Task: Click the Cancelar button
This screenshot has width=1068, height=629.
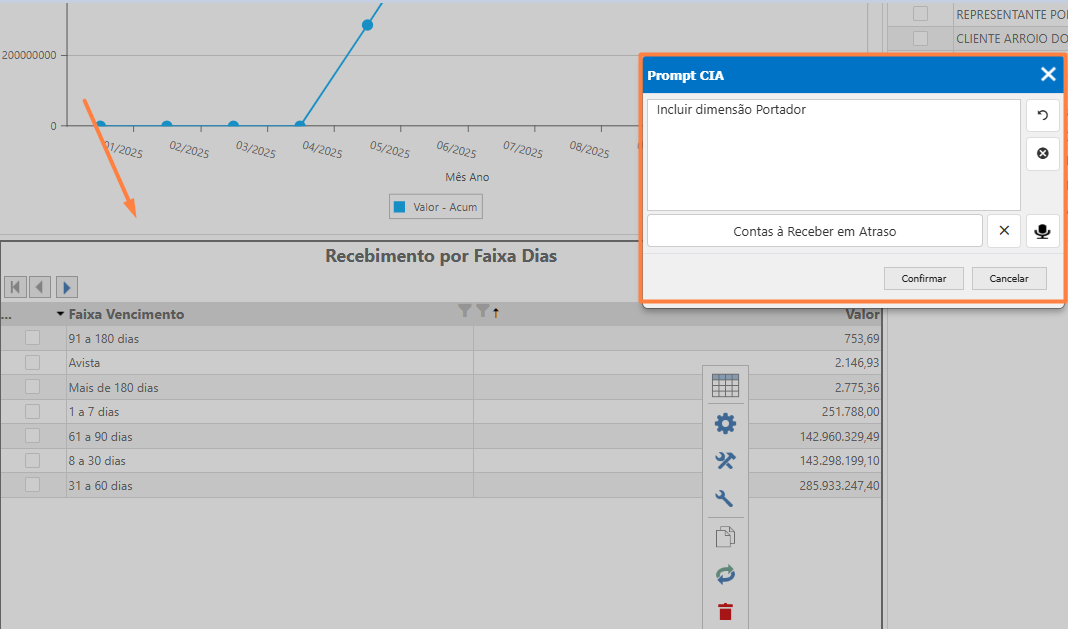Action: click(x=1009, y=278)
